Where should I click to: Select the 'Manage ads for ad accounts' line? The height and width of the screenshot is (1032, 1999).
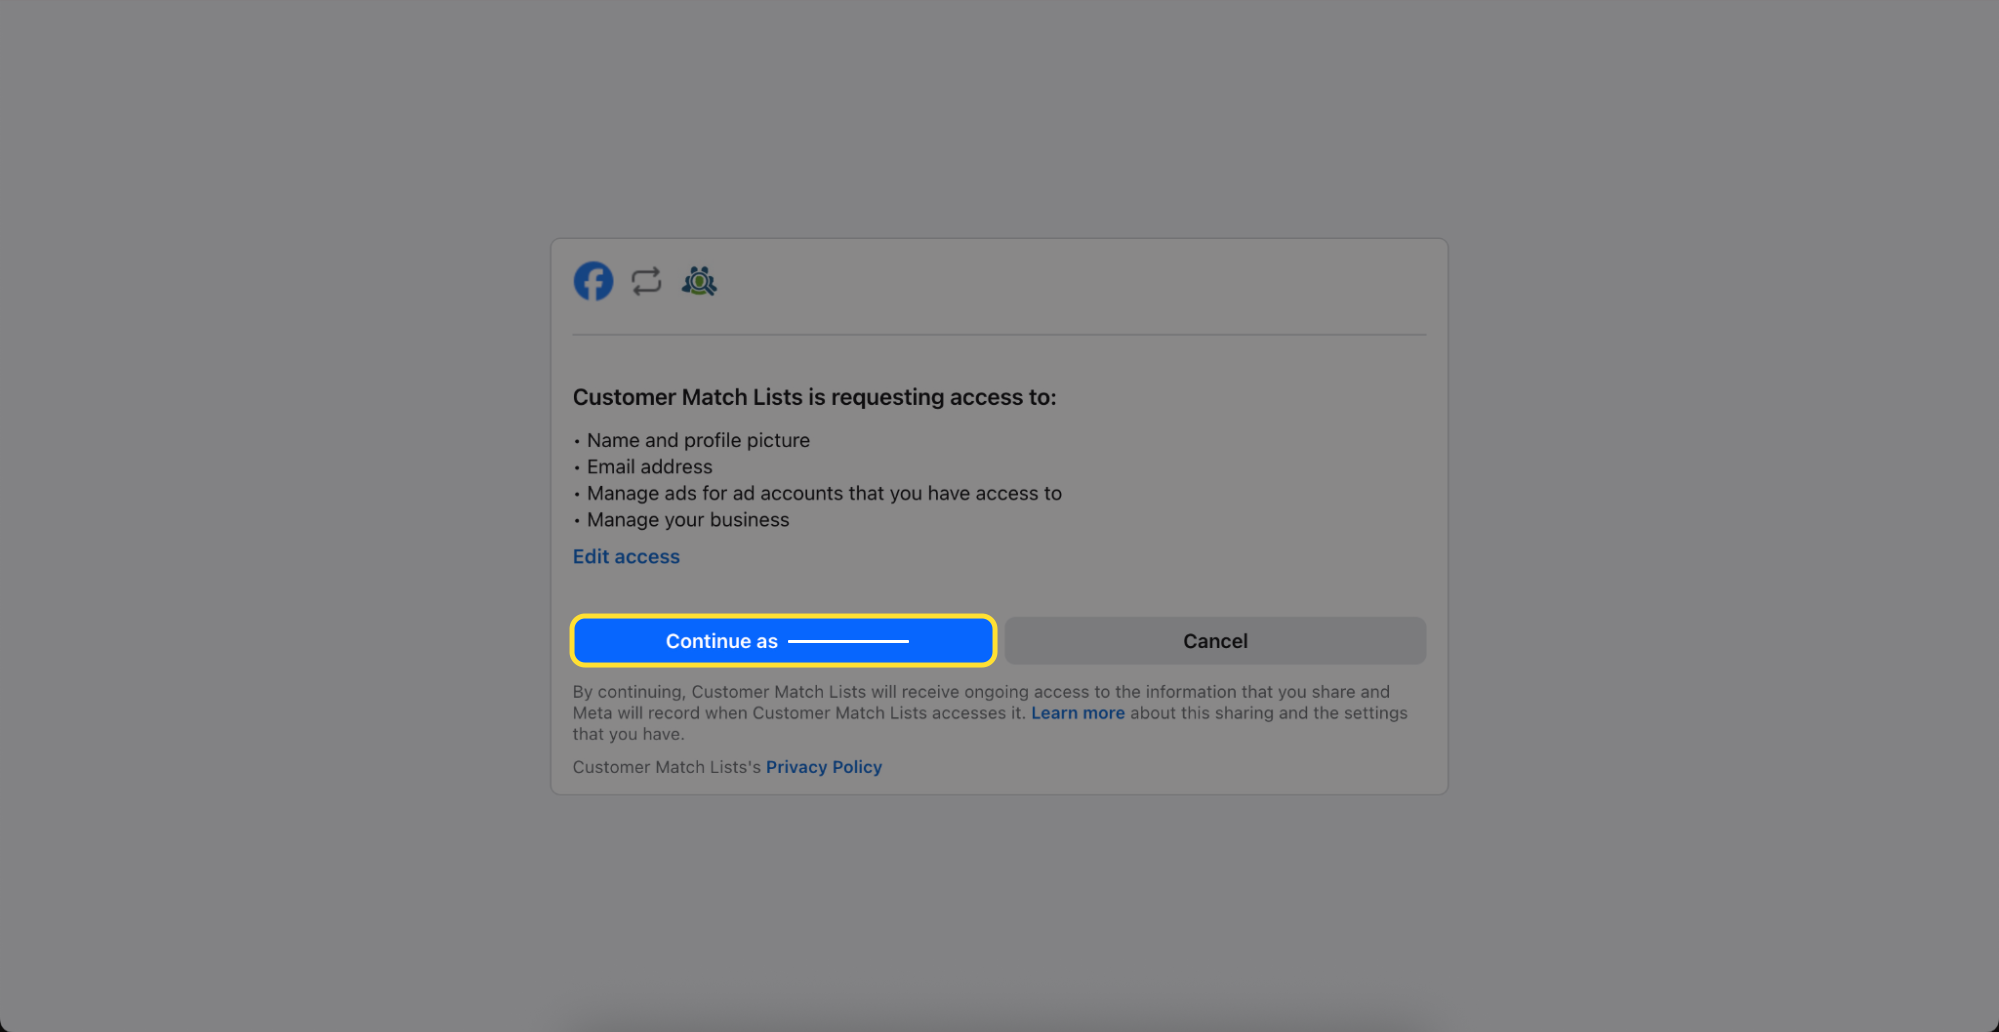824,493
